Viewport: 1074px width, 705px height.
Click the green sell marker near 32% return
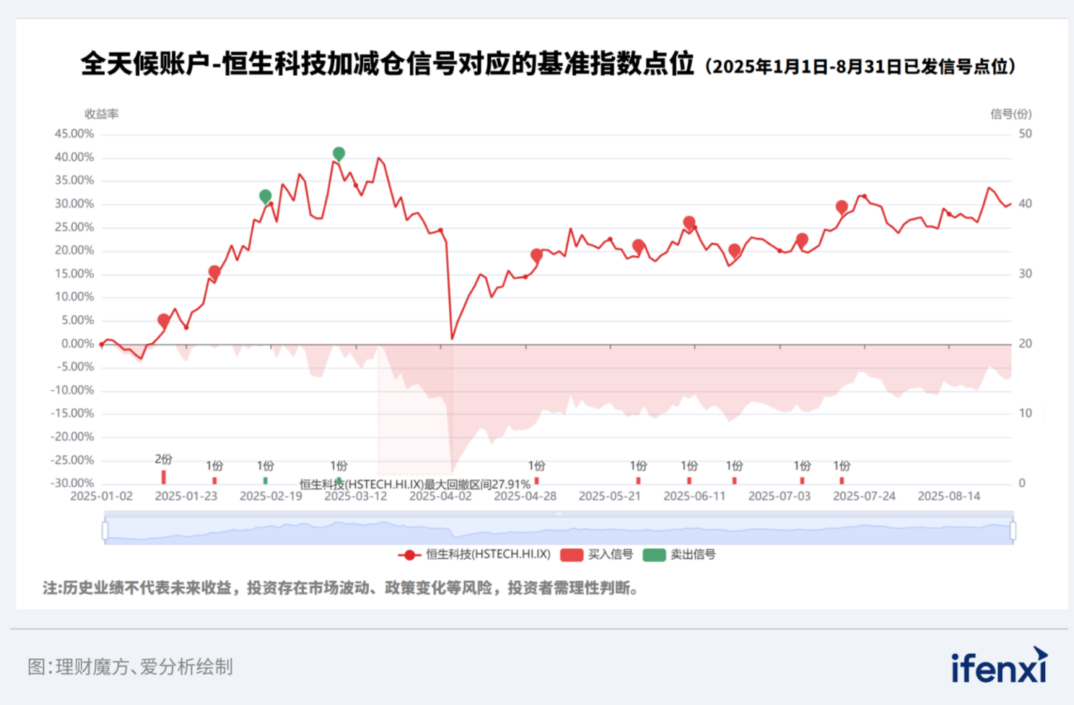click(x=265, y=197)
